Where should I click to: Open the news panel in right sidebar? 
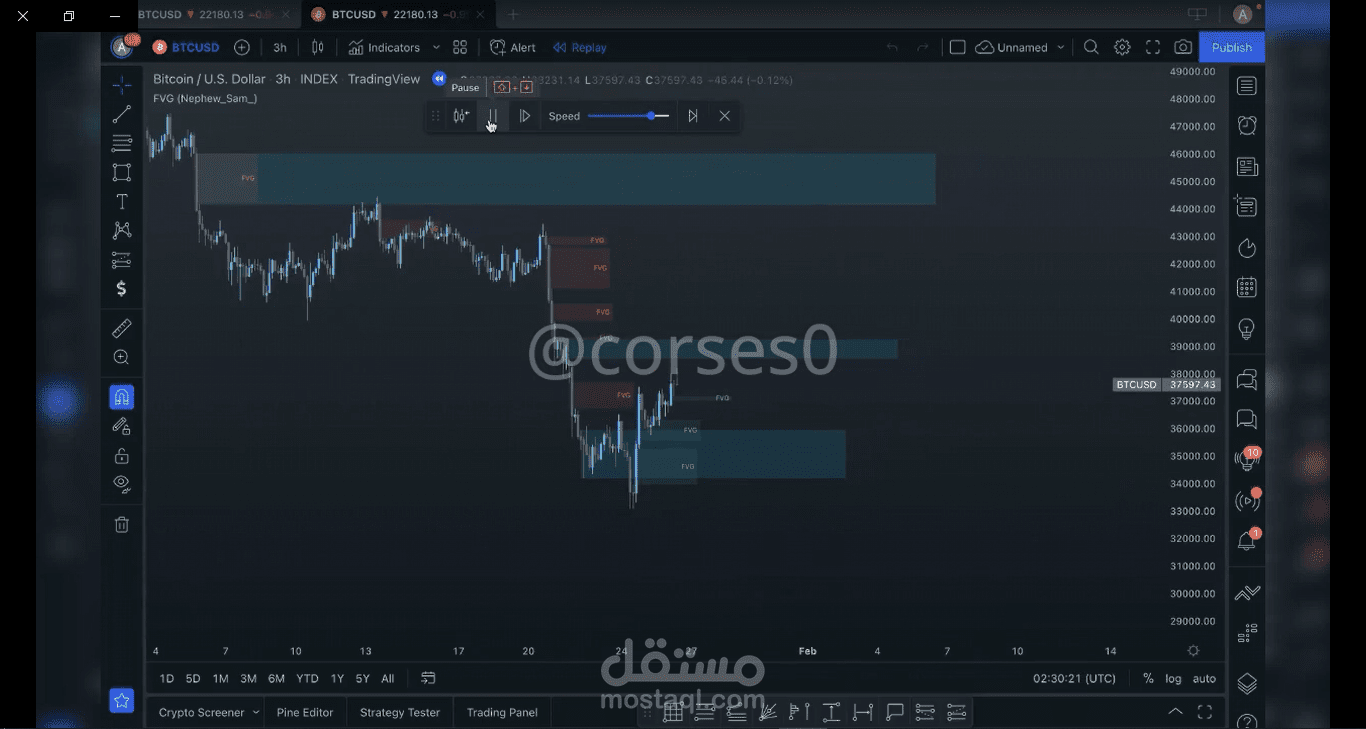(1246, 167)
